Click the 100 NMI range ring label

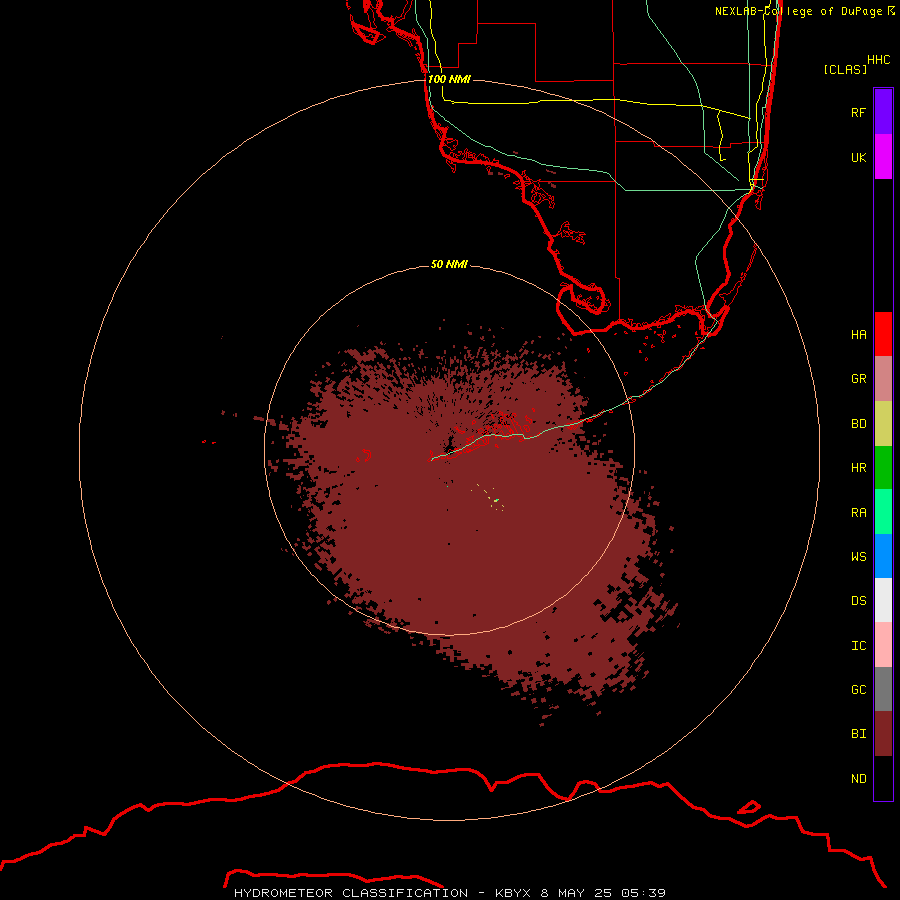pos(449,79)
